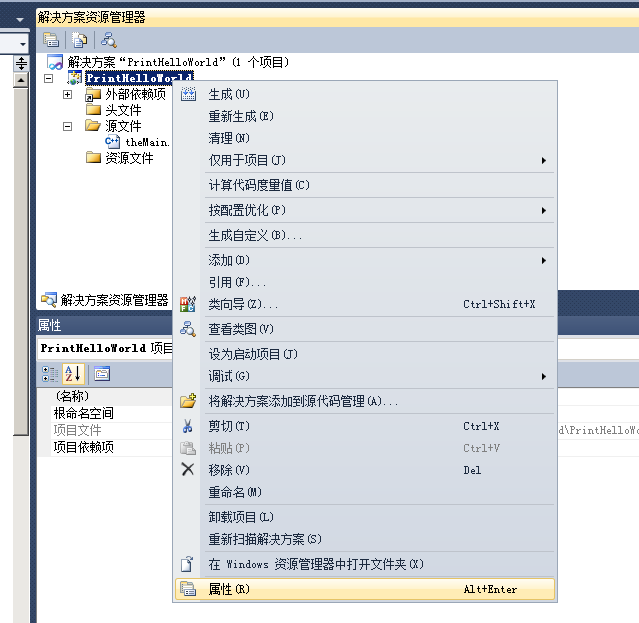Viewport: 639px width, 623px height.
Task: Select the 解决方案 "PrintHelloWorld" root node
Action: pyautogui.click(x=178, y=62)
